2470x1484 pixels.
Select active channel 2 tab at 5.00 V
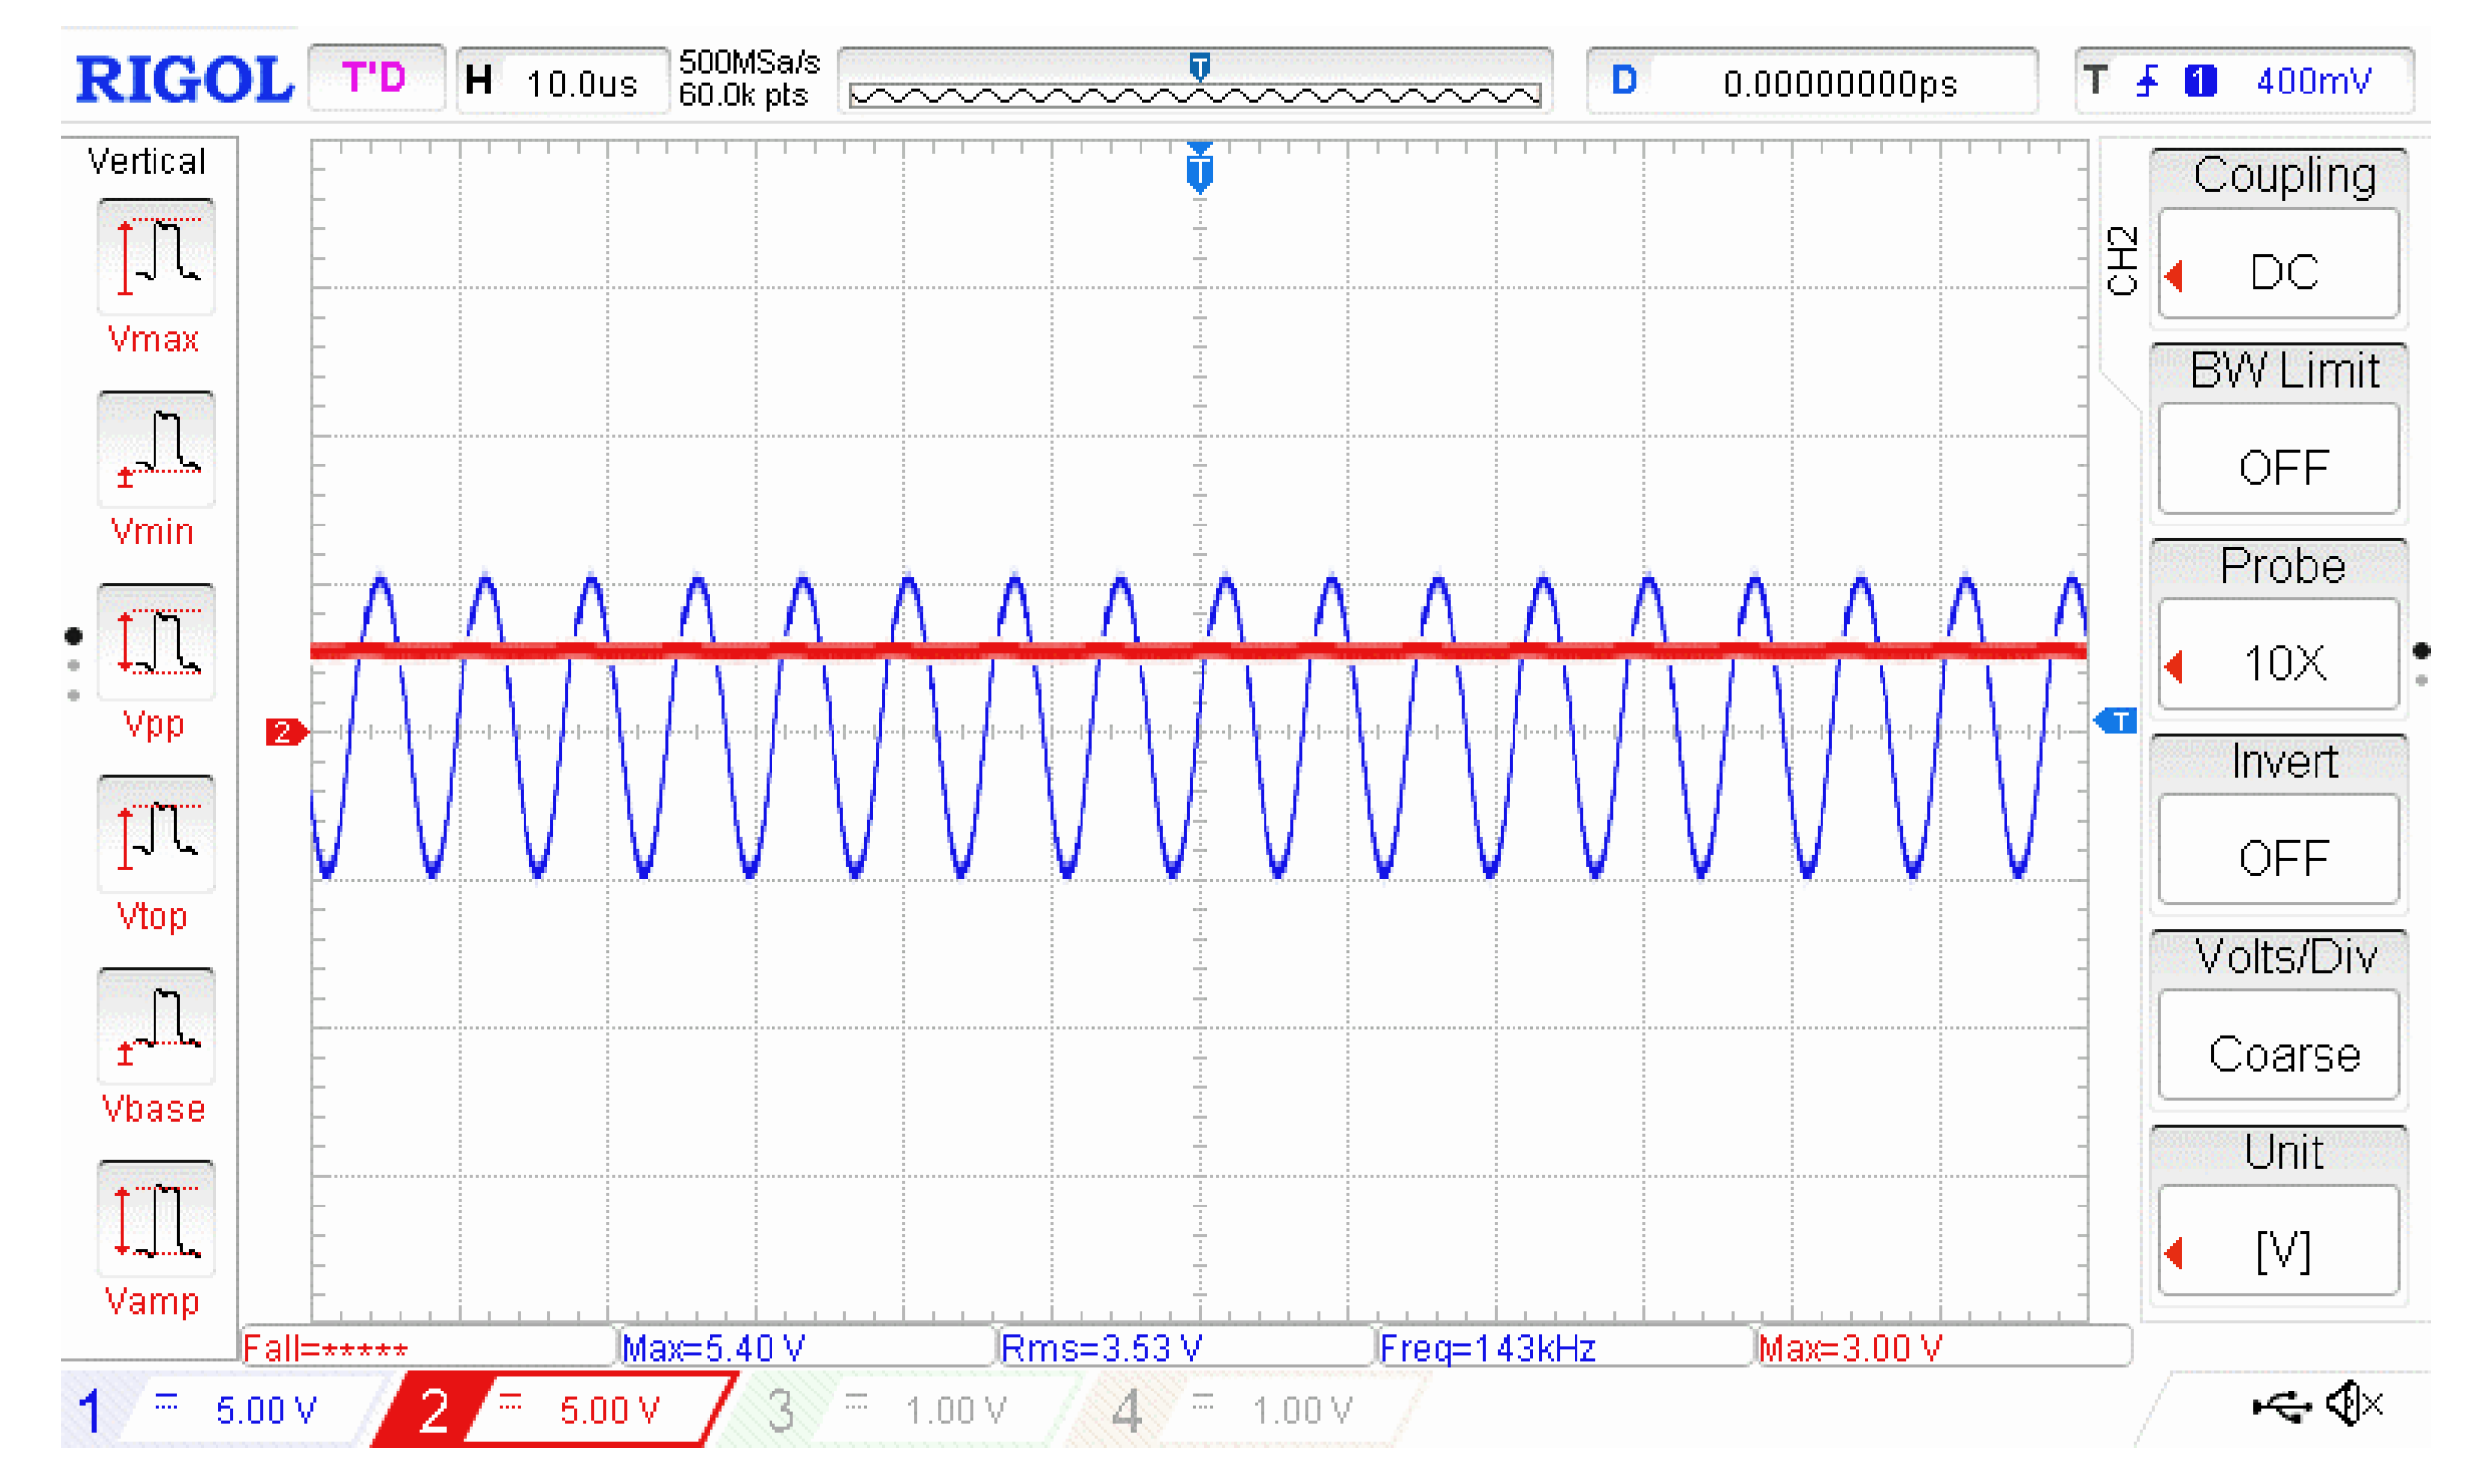tap(555, 1410)
